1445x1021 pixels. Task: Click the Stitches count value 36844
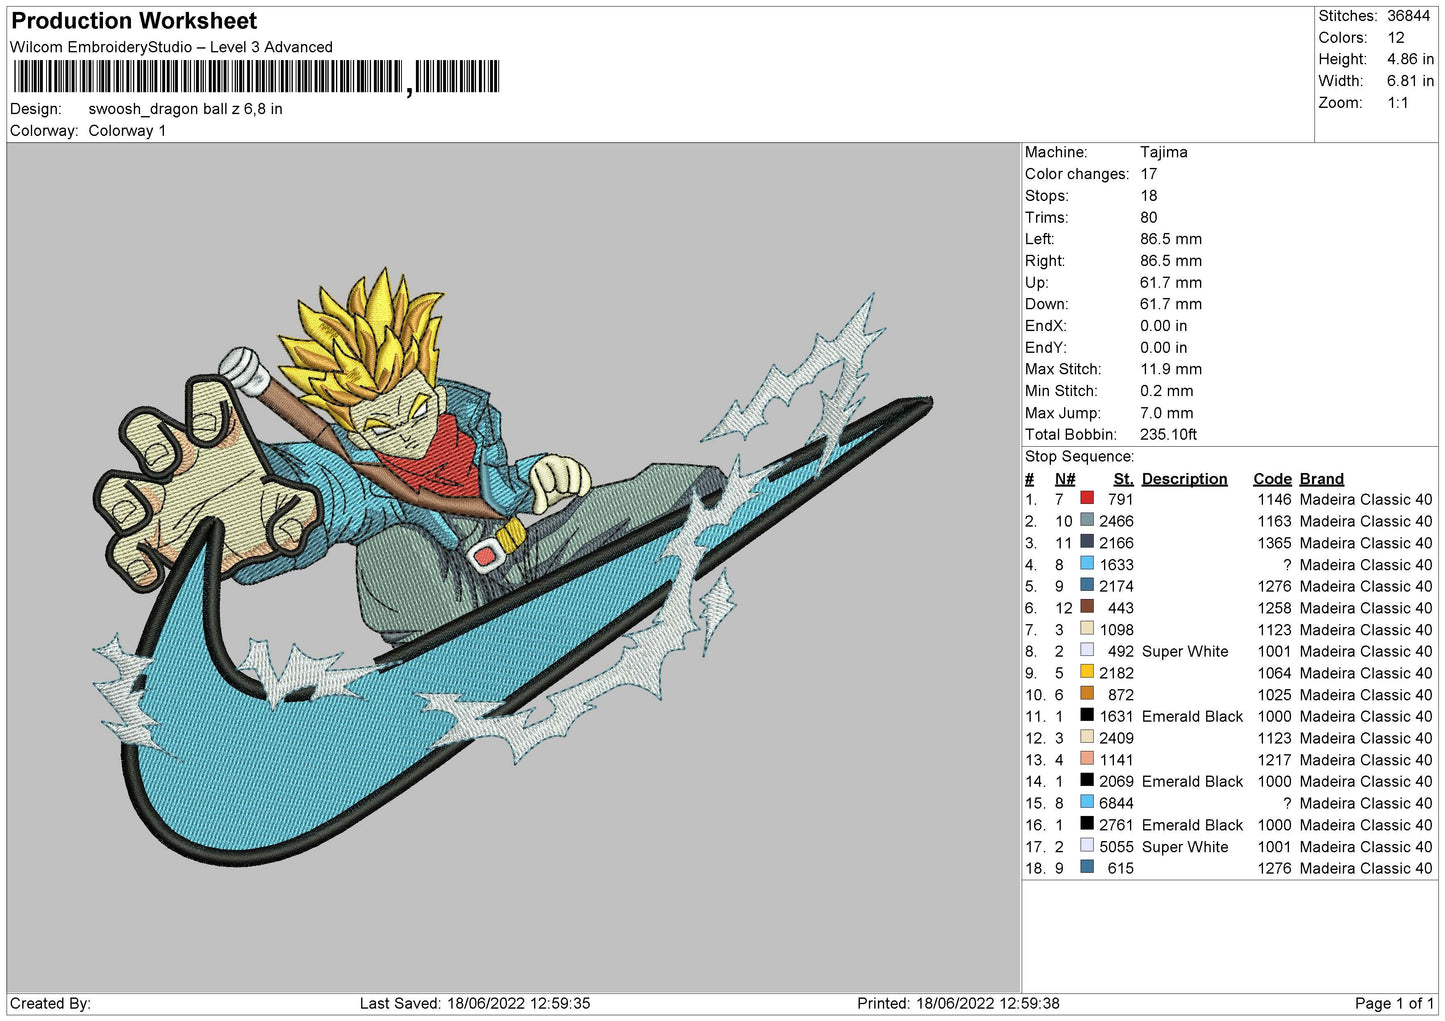click(x=1408, y=16)
